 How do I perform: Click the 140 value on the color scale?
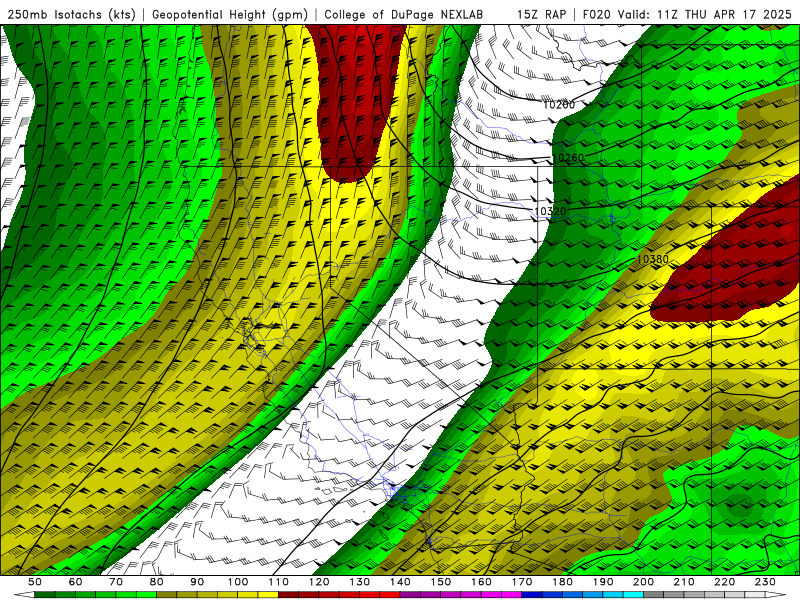point(401,582)
